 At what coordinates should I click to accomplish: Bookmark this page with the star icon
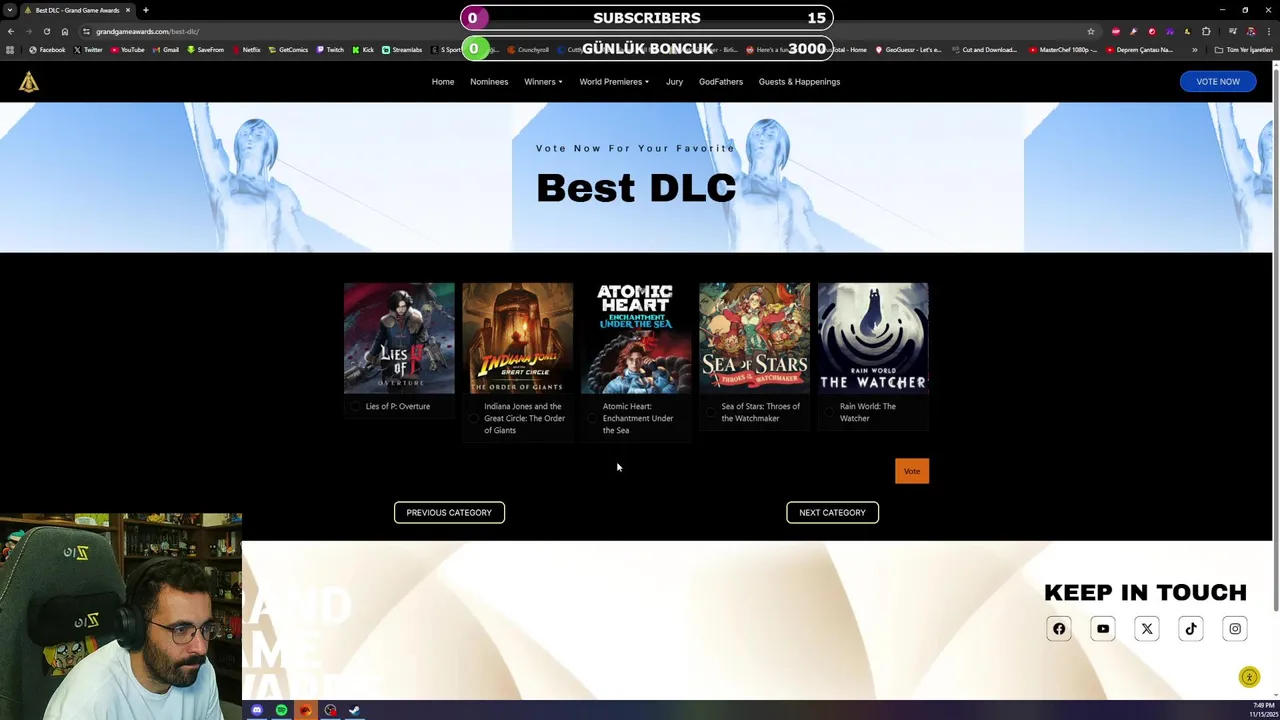pyautogui.click(x=1091, y=31)
